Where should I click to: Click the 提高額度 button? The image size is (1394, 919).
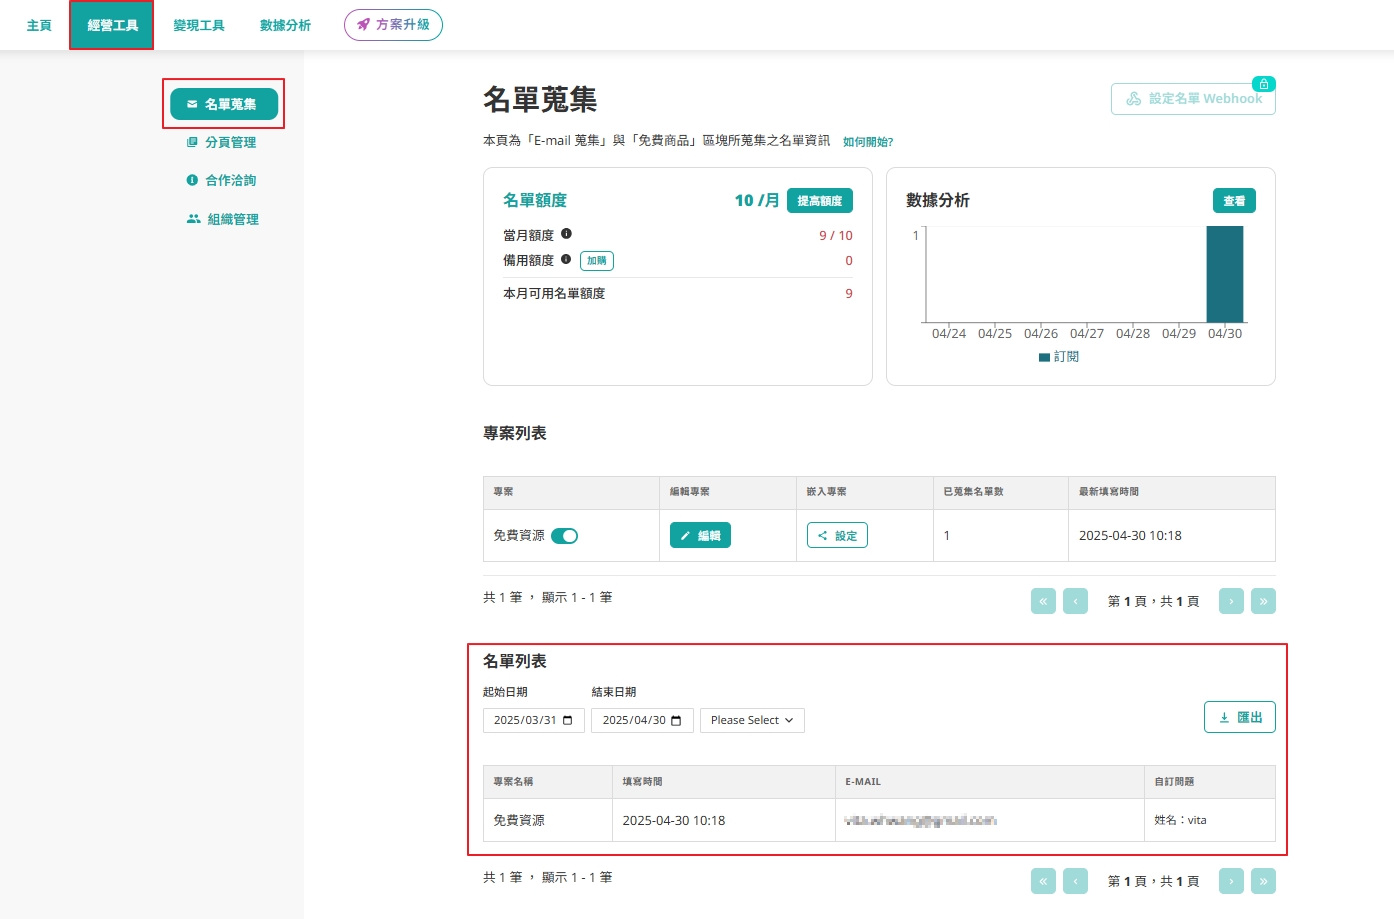[x=819, y=201]
